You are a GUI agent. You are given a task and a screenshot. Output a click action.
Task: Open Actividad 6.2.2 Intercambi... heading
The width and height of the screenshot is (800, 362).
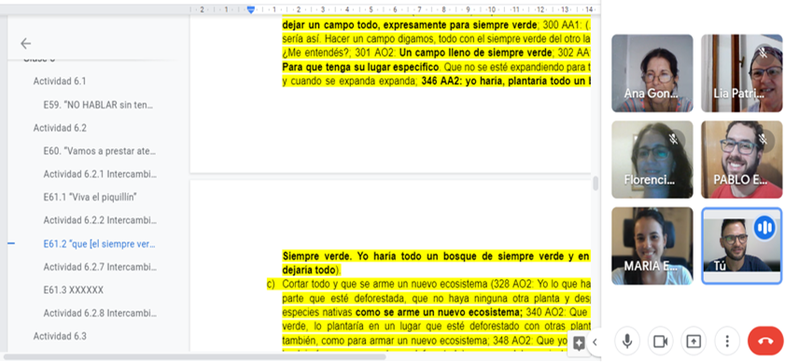pyautogui.click(x=100, y=220)
